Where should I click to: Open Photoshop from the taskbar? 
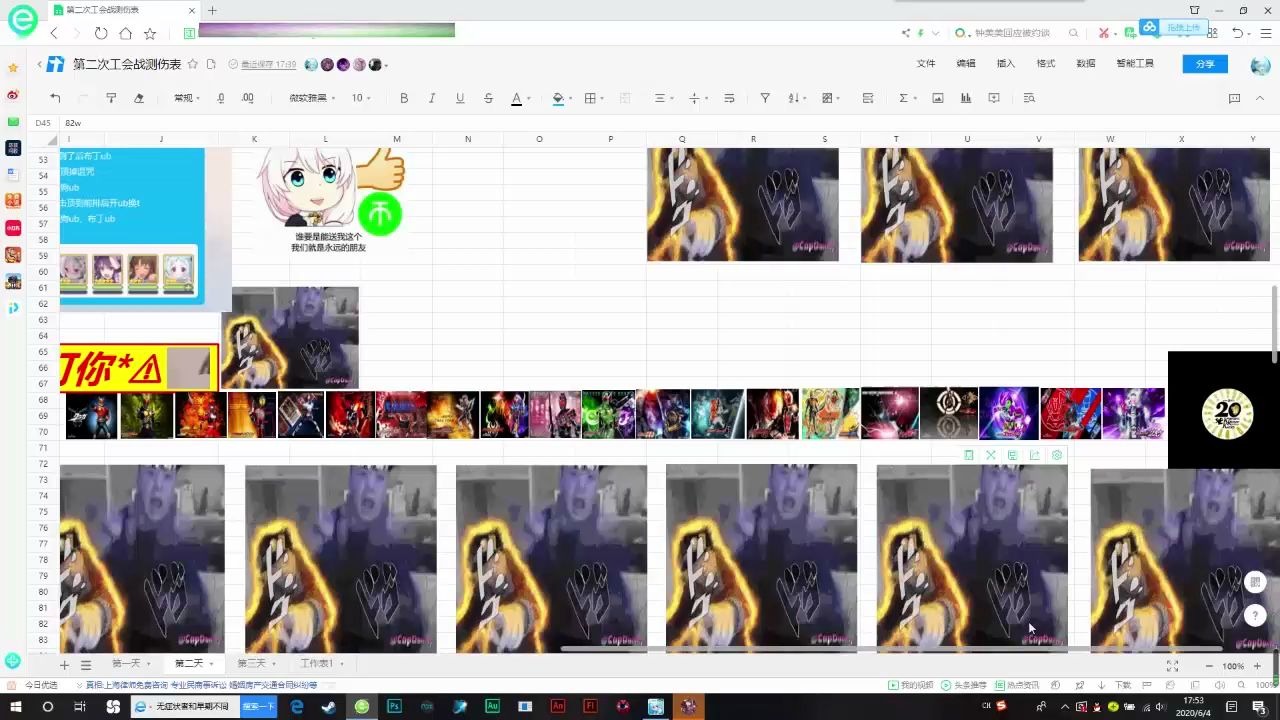tap(395, 706)
